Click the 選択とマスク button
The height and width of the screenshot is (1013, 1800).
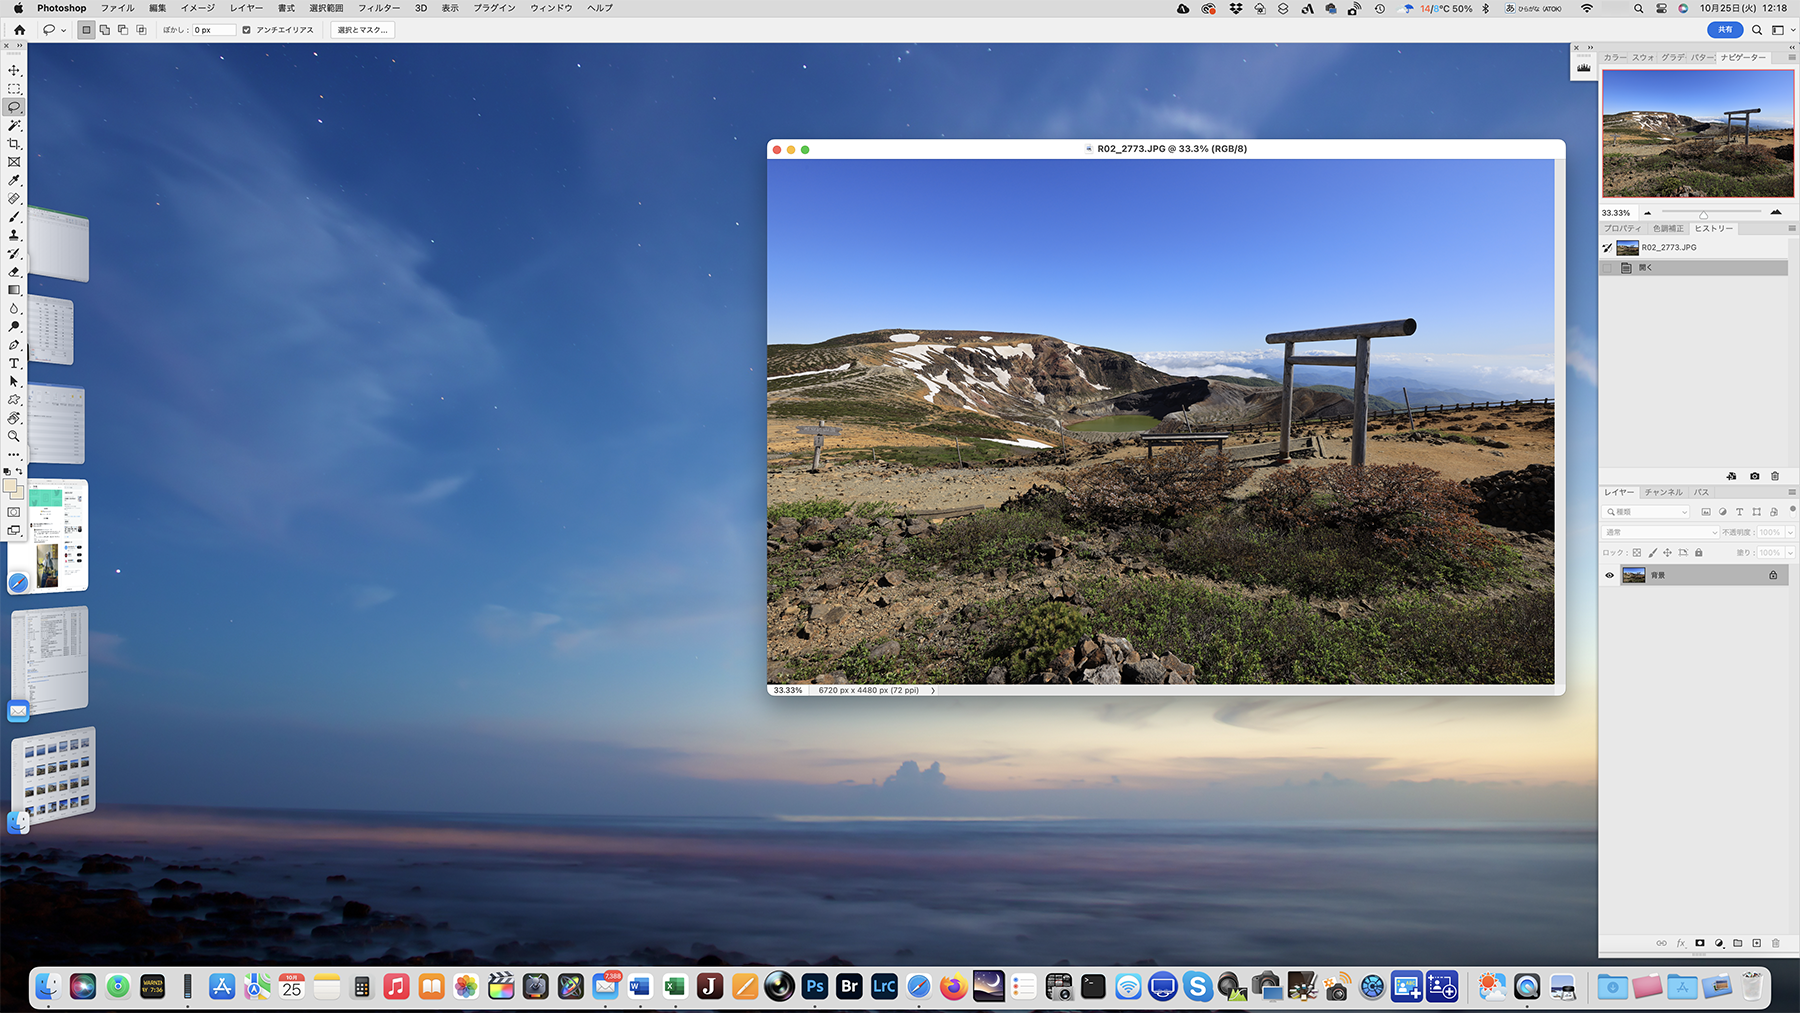click(x=362, y=30)
